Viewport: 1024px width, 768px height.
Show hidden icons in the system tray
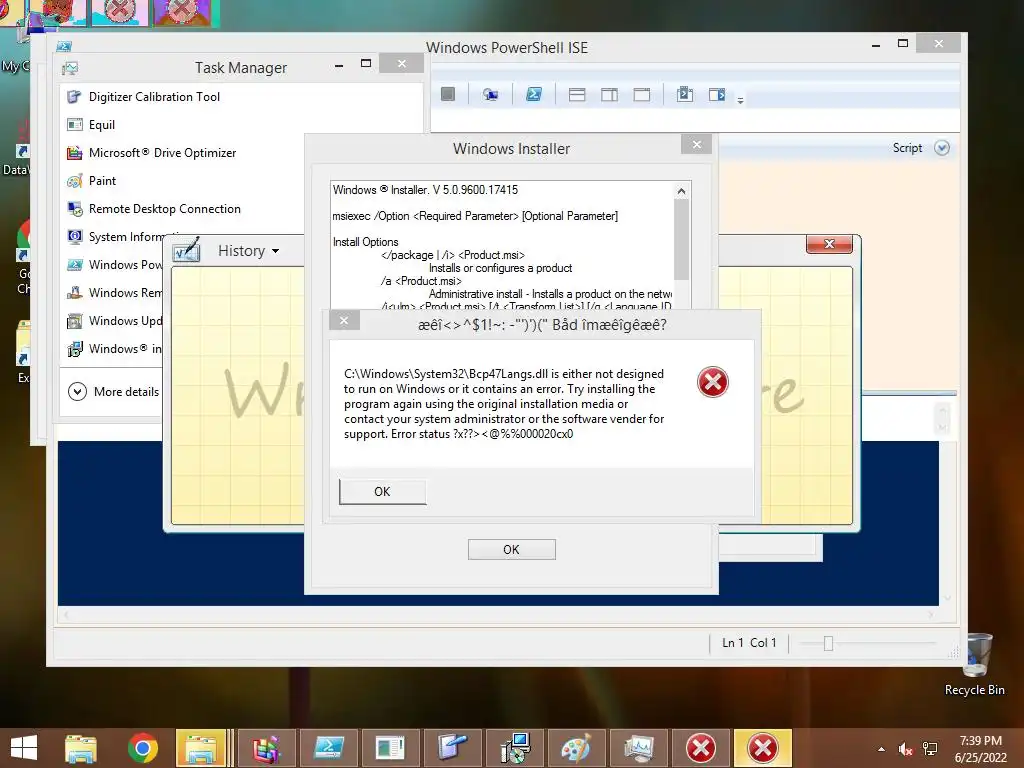881,749
